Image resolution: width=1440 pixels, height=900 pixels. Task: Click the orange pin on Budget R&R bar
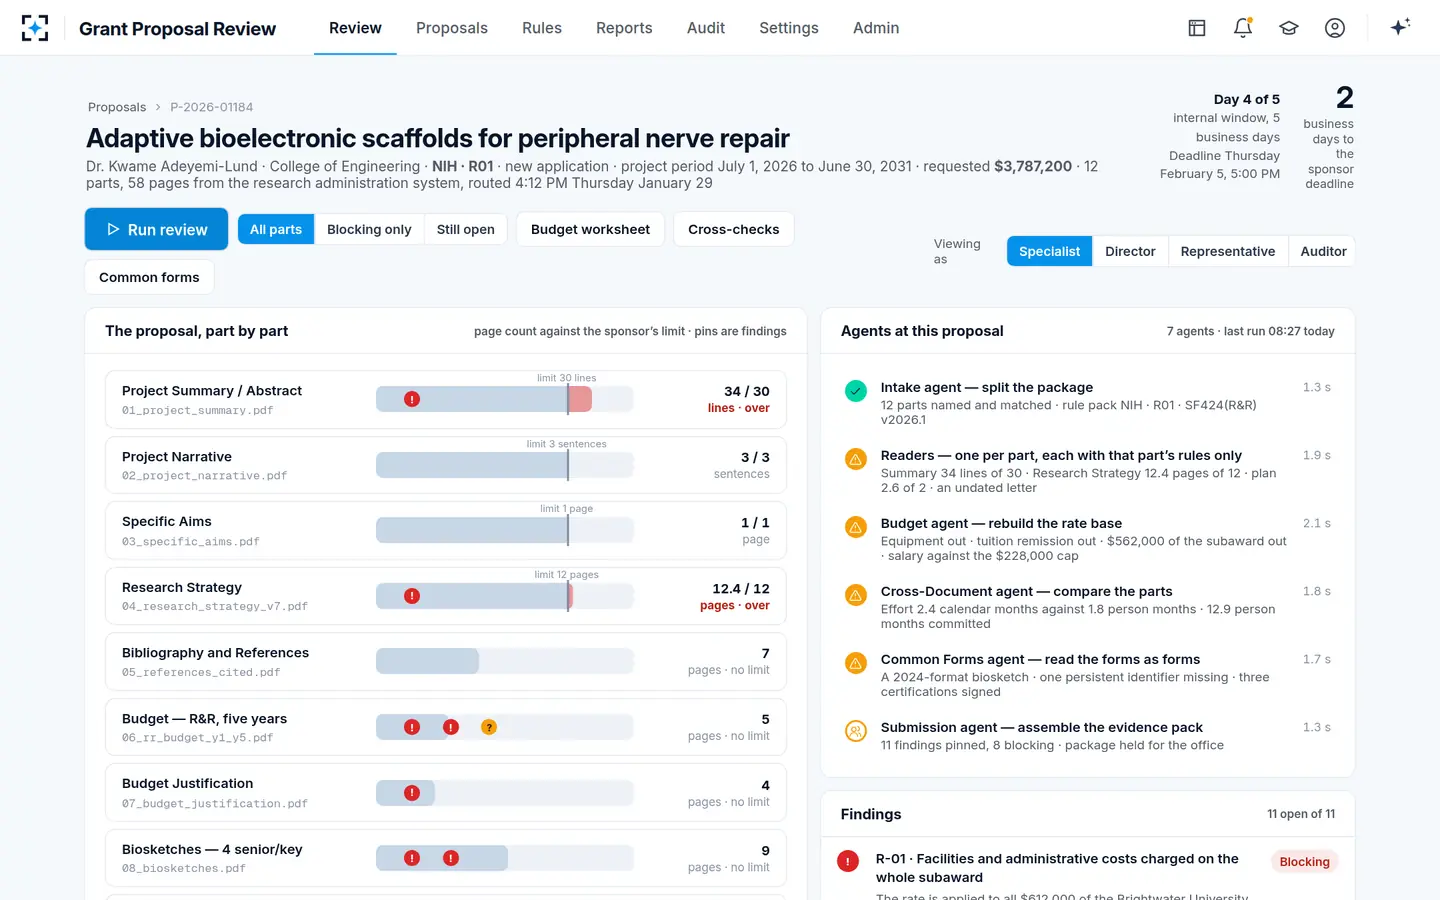[x=489, y=727]
